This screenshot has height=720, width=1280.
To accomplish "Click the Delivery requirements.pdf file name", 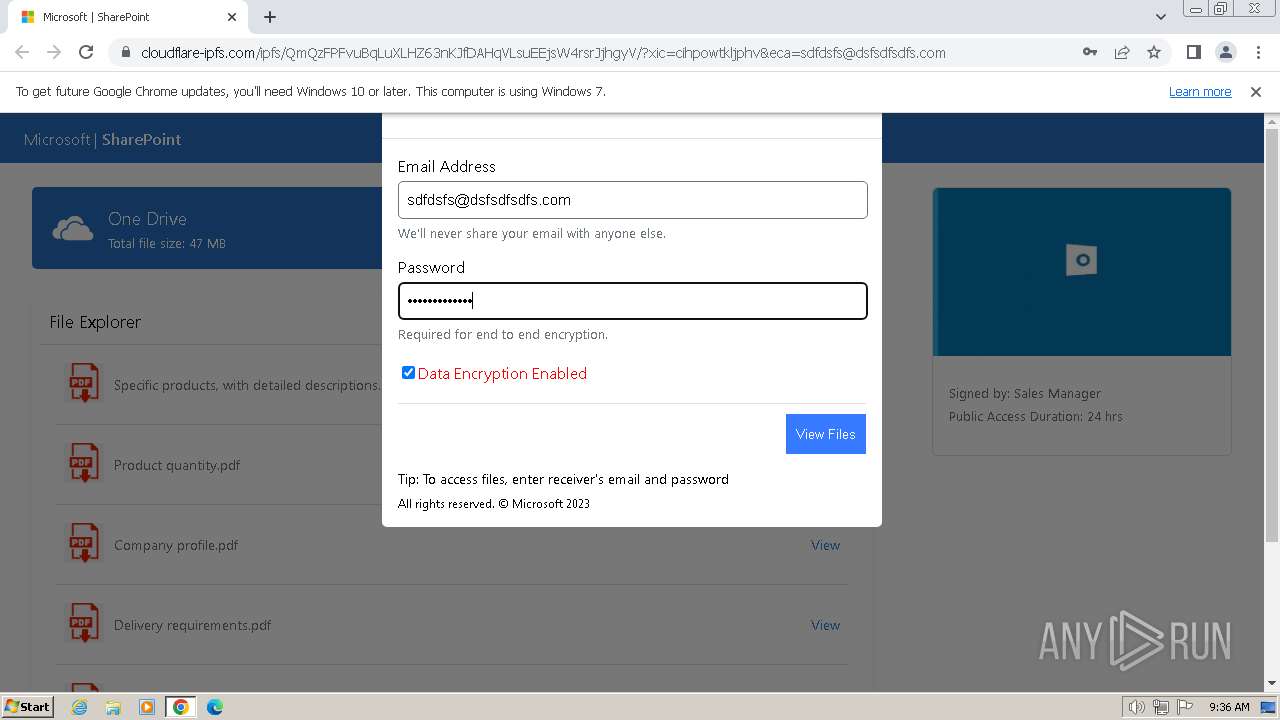I will [x=193, y=625].
